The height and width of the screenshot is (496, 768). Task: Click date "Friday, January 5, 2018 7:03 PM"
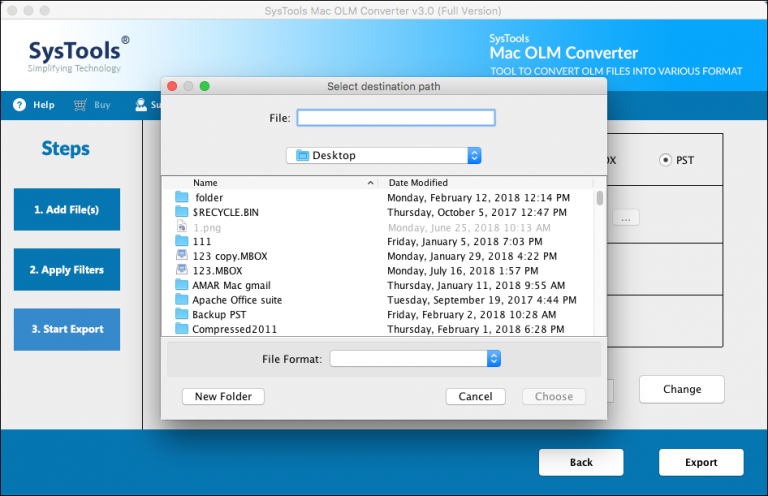point(465,241)
